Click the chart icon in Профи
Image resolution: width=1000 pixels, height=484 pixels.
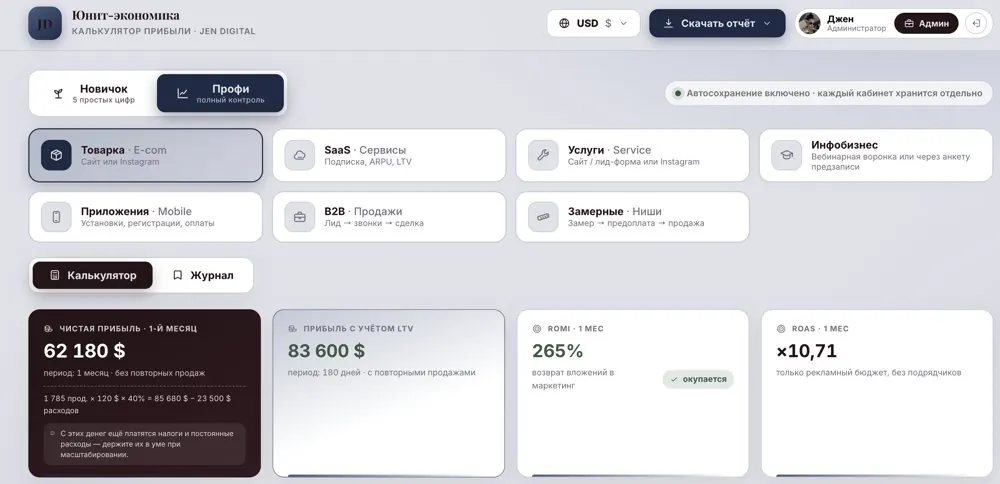pyautogui.click(x=182, y=94)
